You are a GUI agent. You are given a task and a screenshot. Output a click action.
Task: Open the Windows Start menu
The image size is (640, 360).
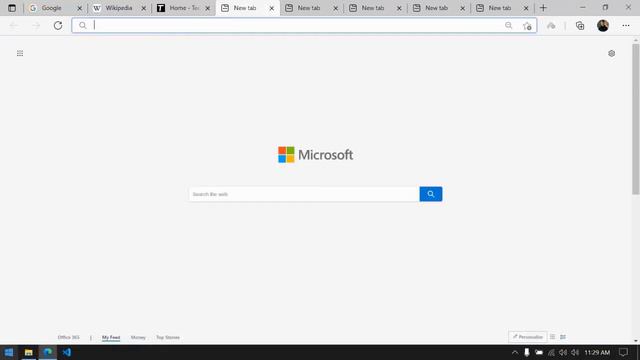tap(9, 352)
